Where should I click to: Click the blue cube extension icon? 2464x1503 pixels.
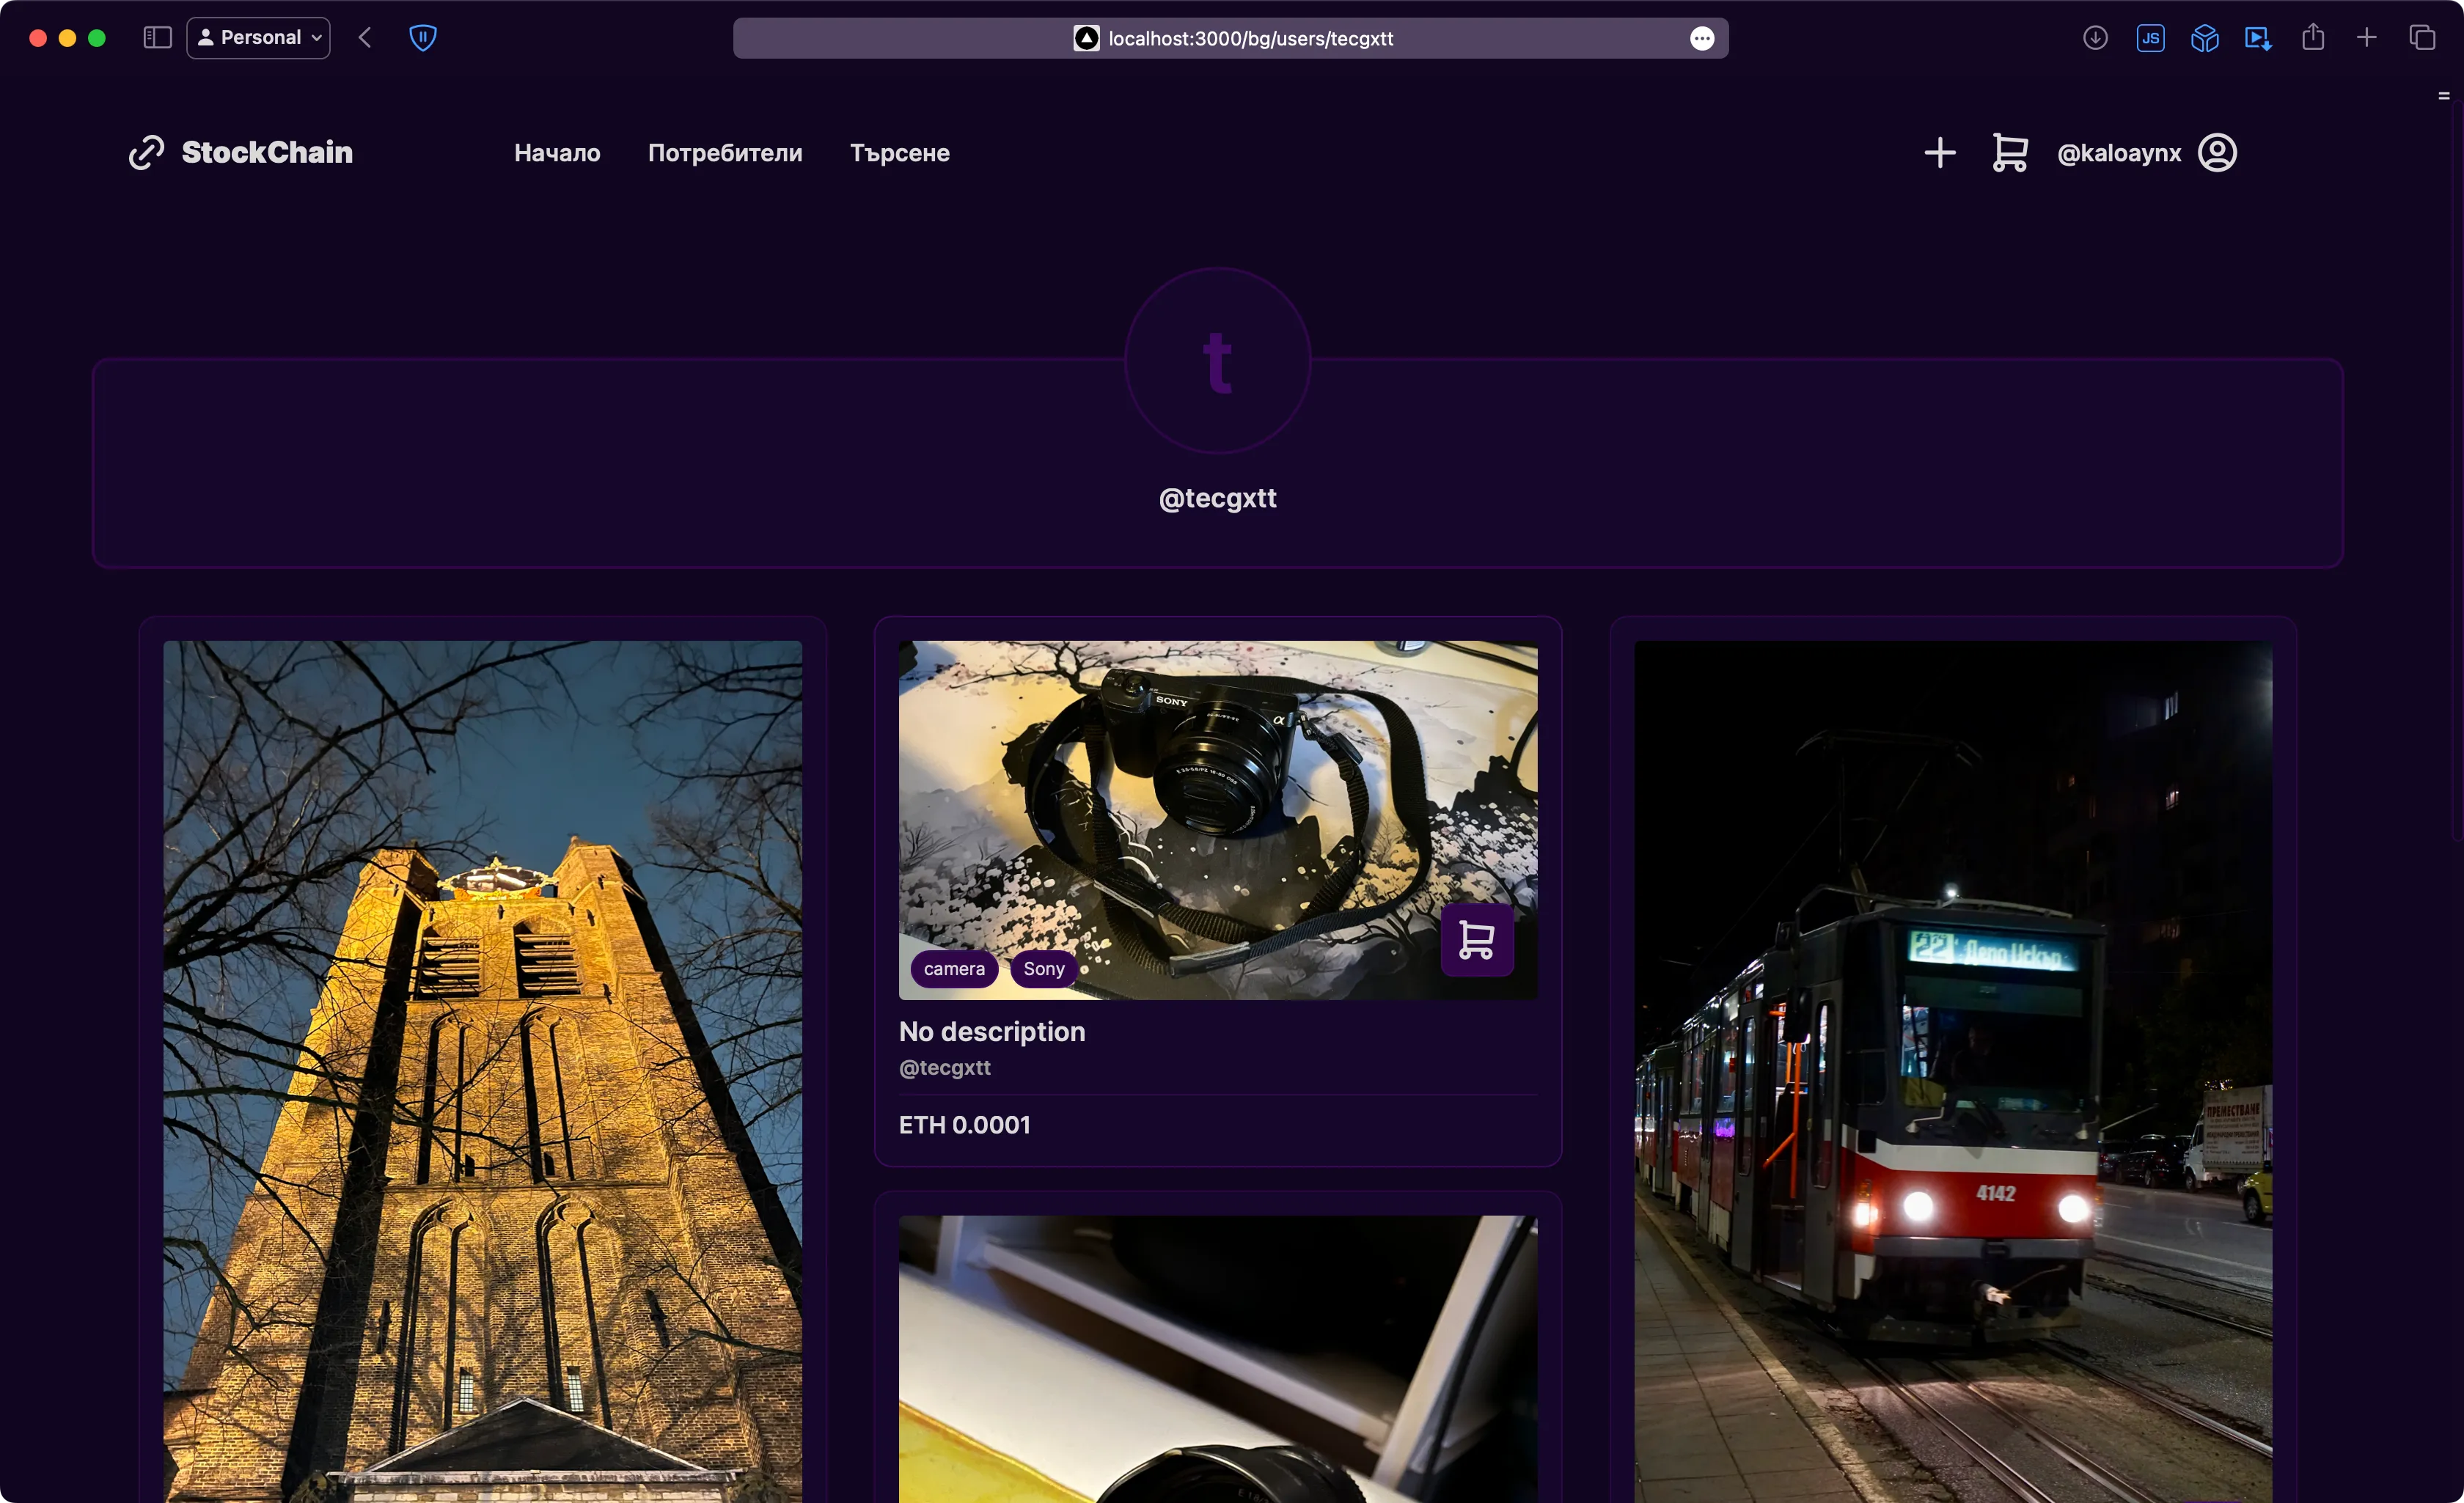point(2204,38)
